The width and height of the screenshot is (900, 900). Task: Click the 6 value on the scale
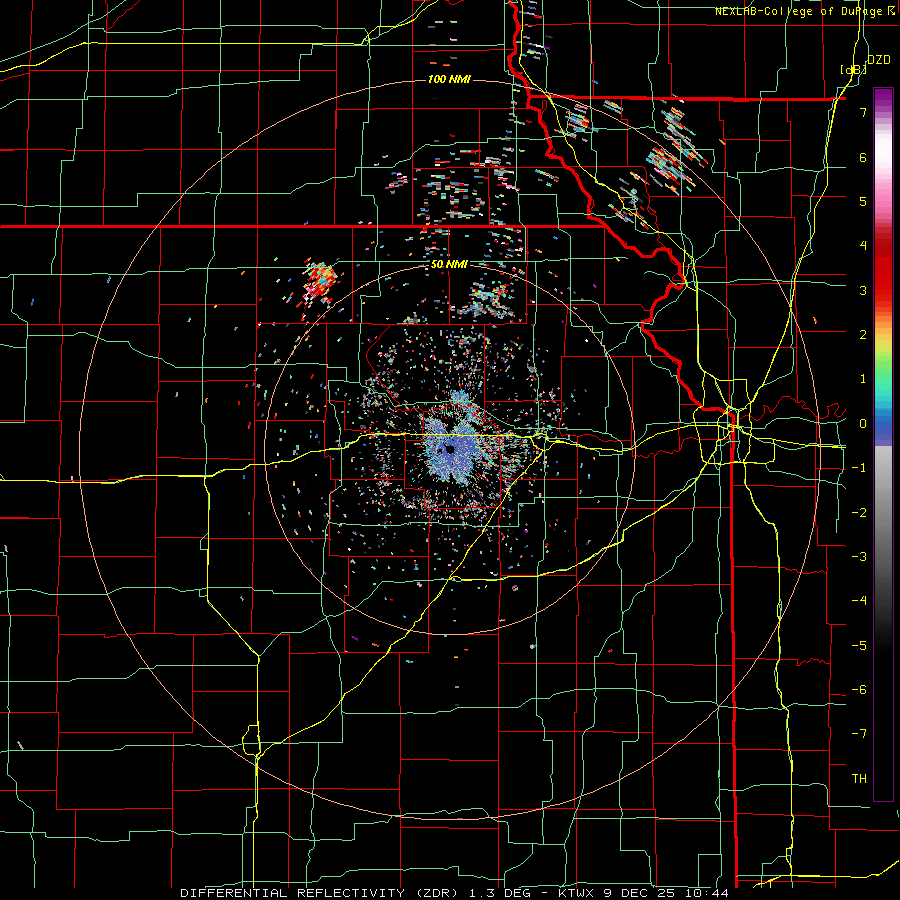pyautogui.click(x=863, y=157)
